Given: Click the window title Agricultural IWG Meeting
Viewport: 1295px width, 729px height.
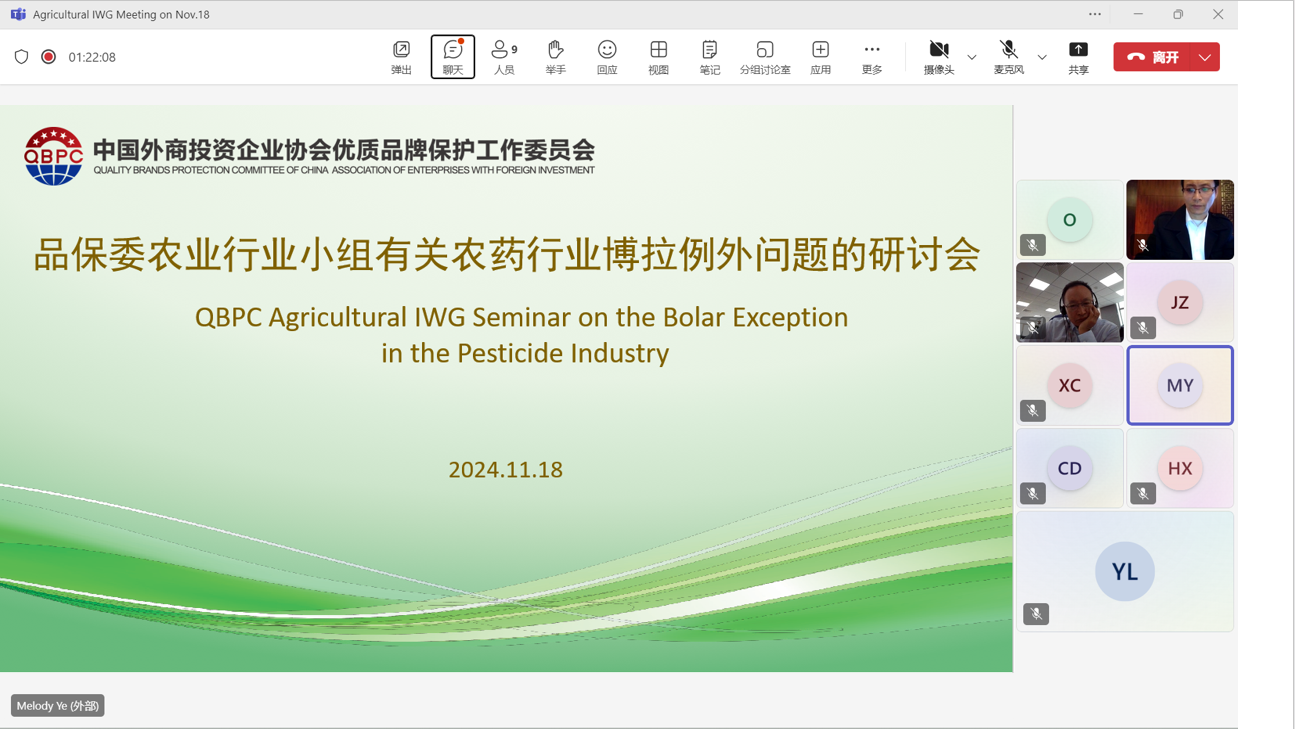Looking at the screenshot, I should click(121, 14).
